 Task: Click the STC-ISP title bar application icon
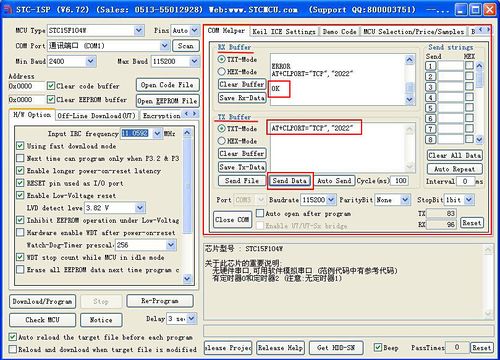coord(7,9)
